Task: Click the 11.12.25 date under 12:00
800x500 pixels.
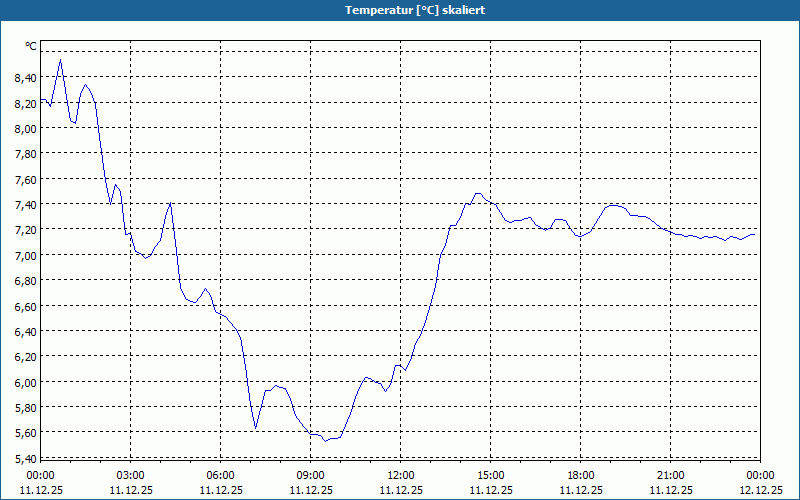Action: click(401, 490)
